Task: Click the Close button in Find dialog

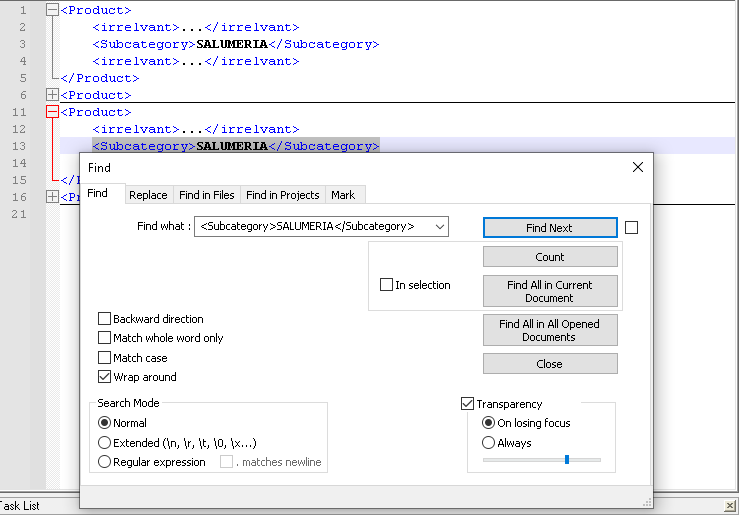Action: tap(550, 364)
